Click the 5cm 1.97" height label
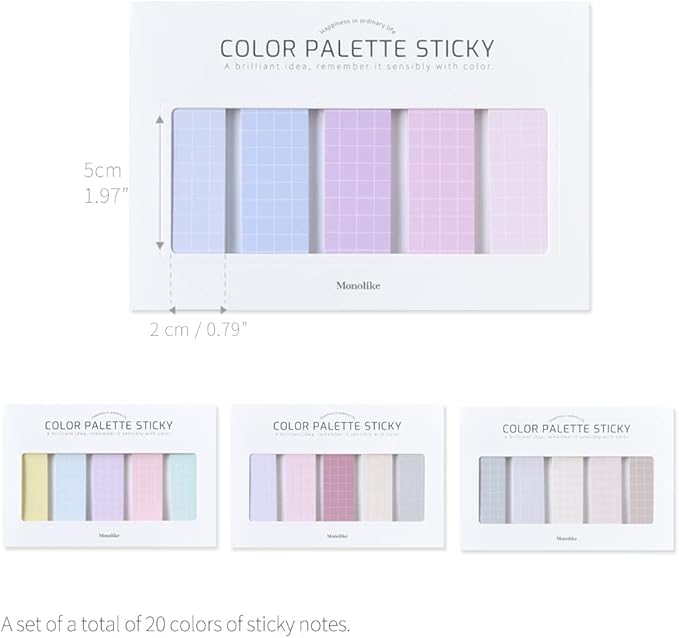 (105, 182)
